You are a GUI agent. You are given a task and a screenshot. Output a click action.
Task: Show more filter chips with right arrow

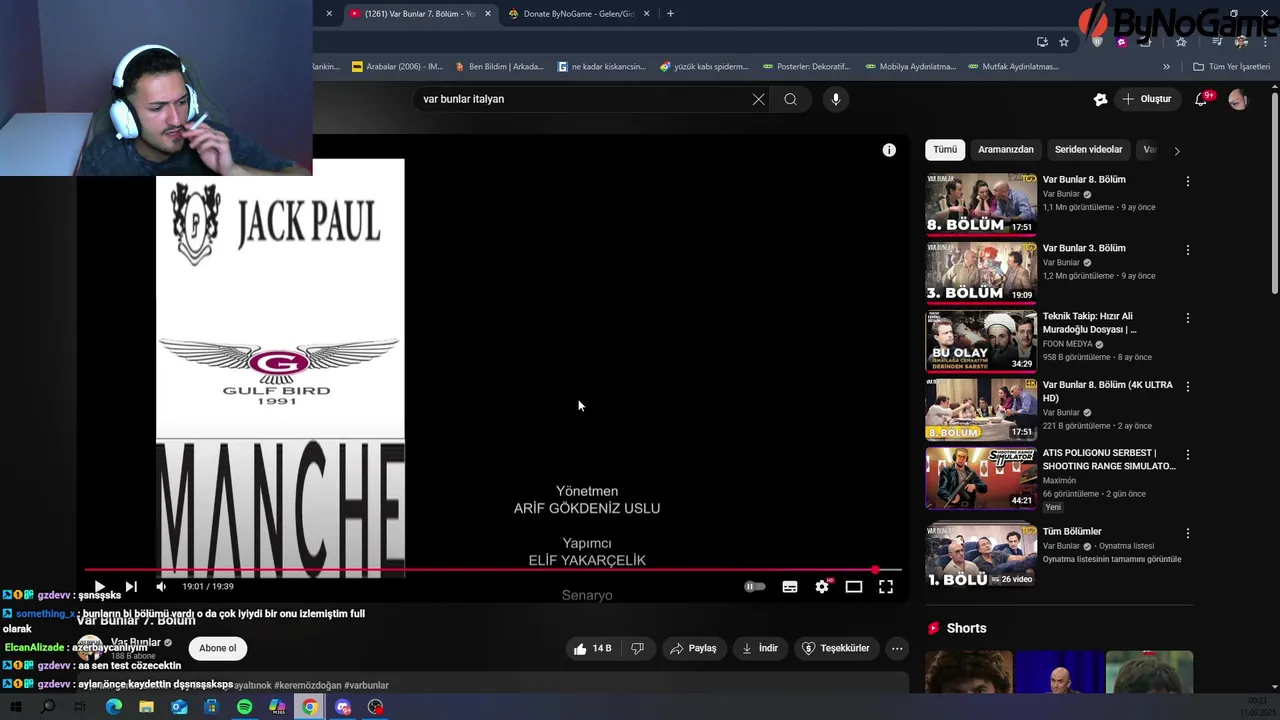pos(1177,151)
